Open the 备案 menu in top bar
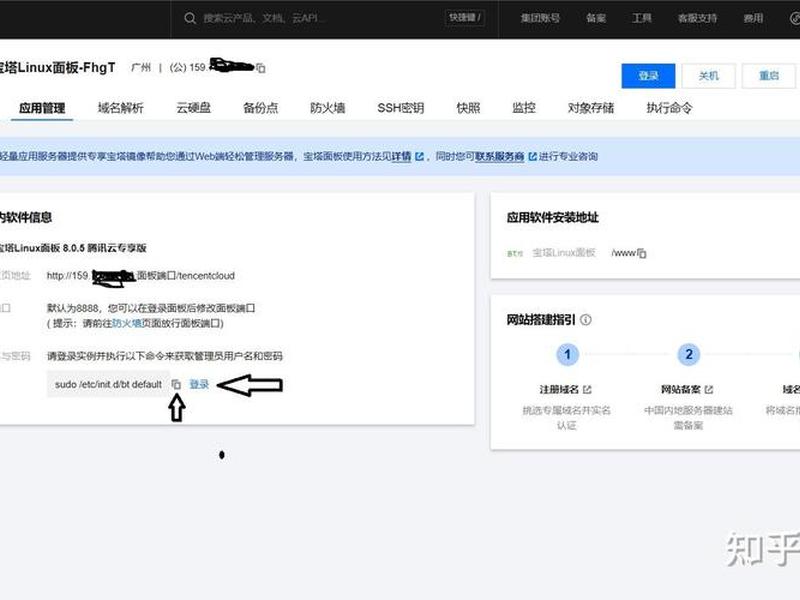Image resolution: width=800 pixels, height=600 pixels. tap(596, 18)
